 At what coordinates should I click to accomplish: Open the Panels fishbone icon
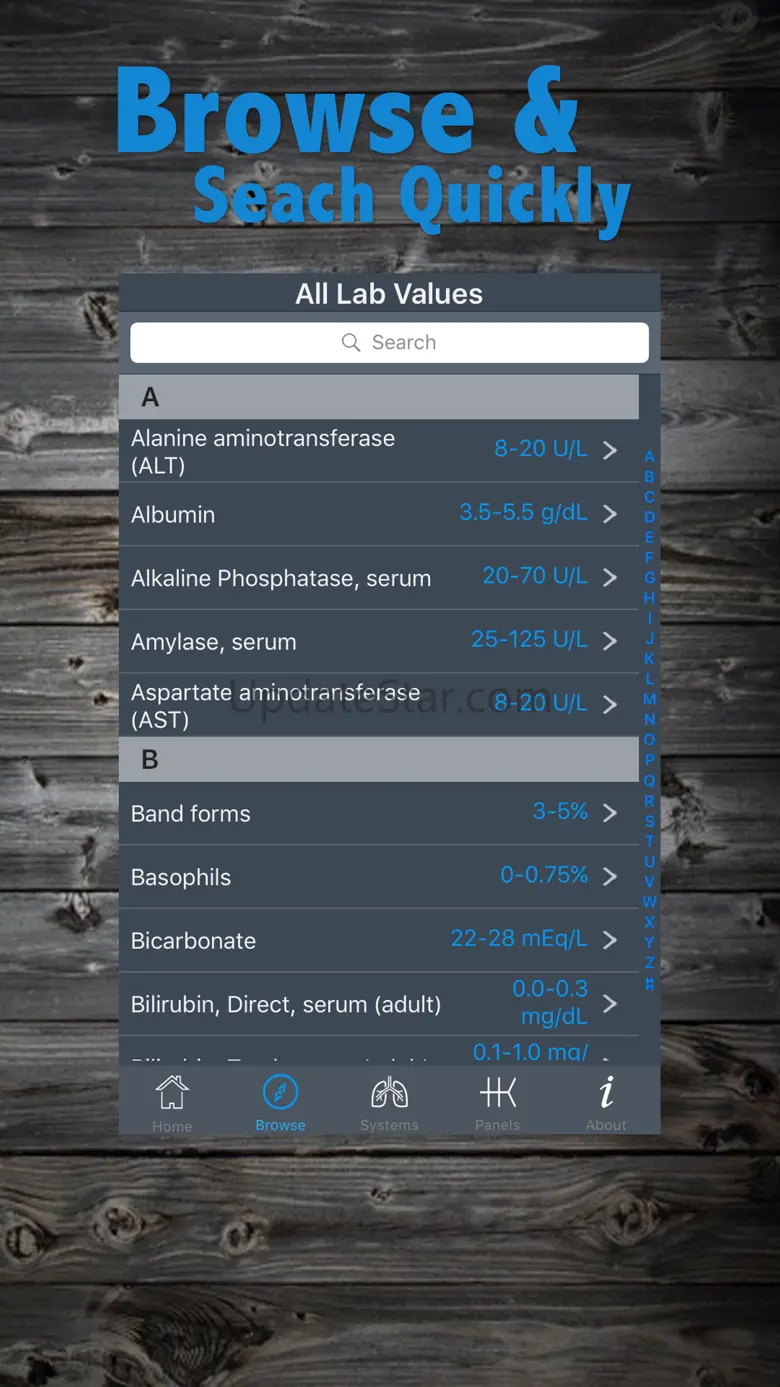(x=498, y=1092)
